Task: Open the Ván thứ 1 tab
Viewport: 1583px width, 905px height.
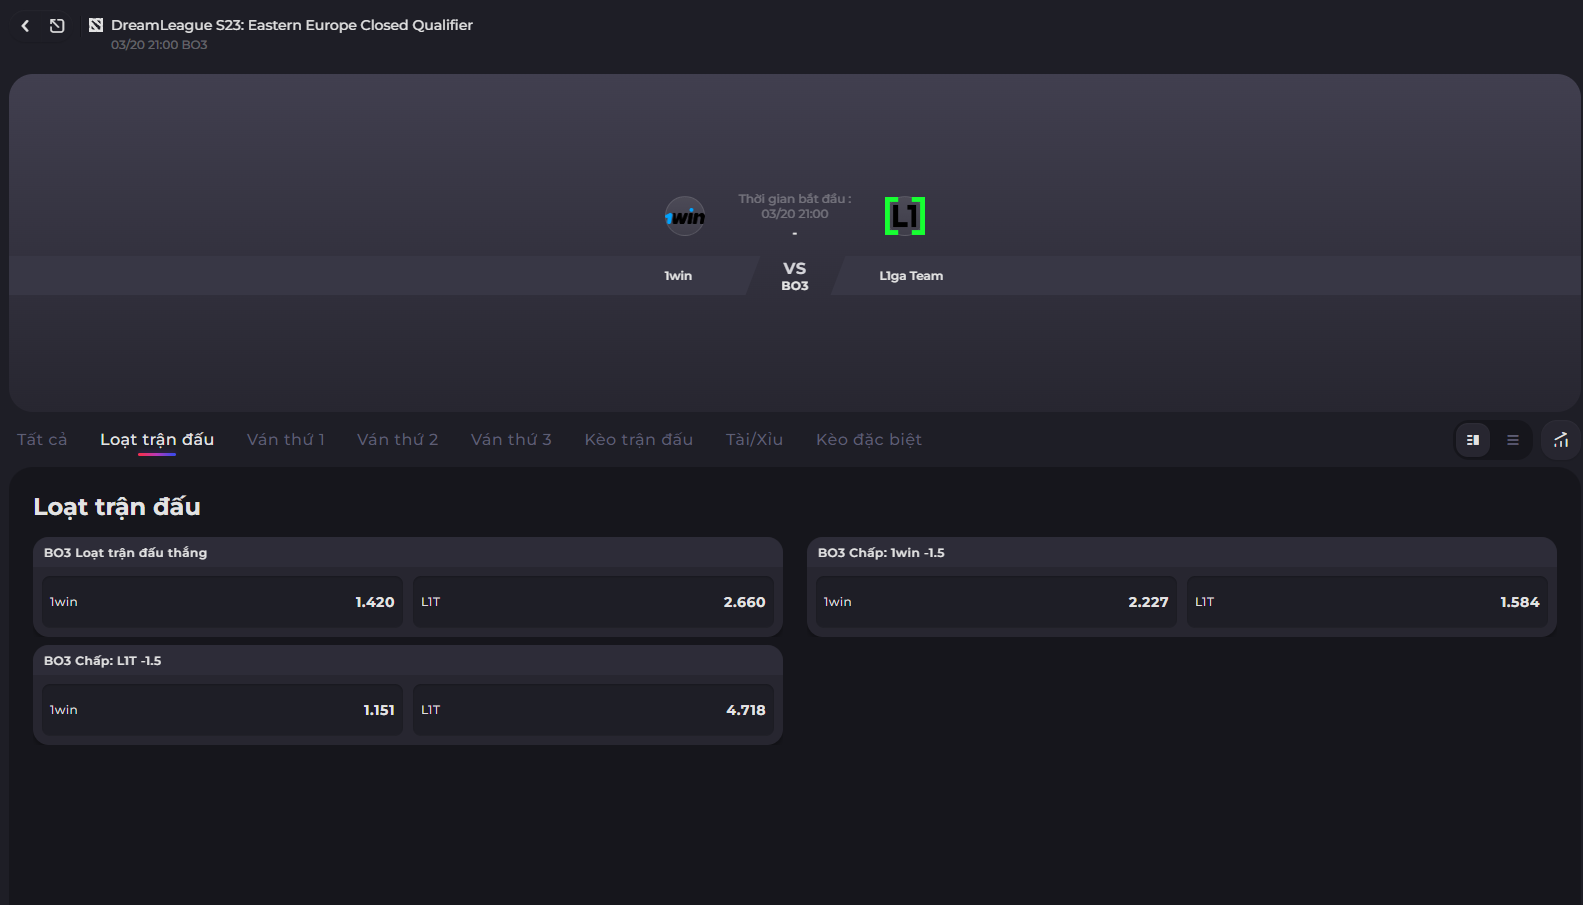Action: (x=286, y=440)
